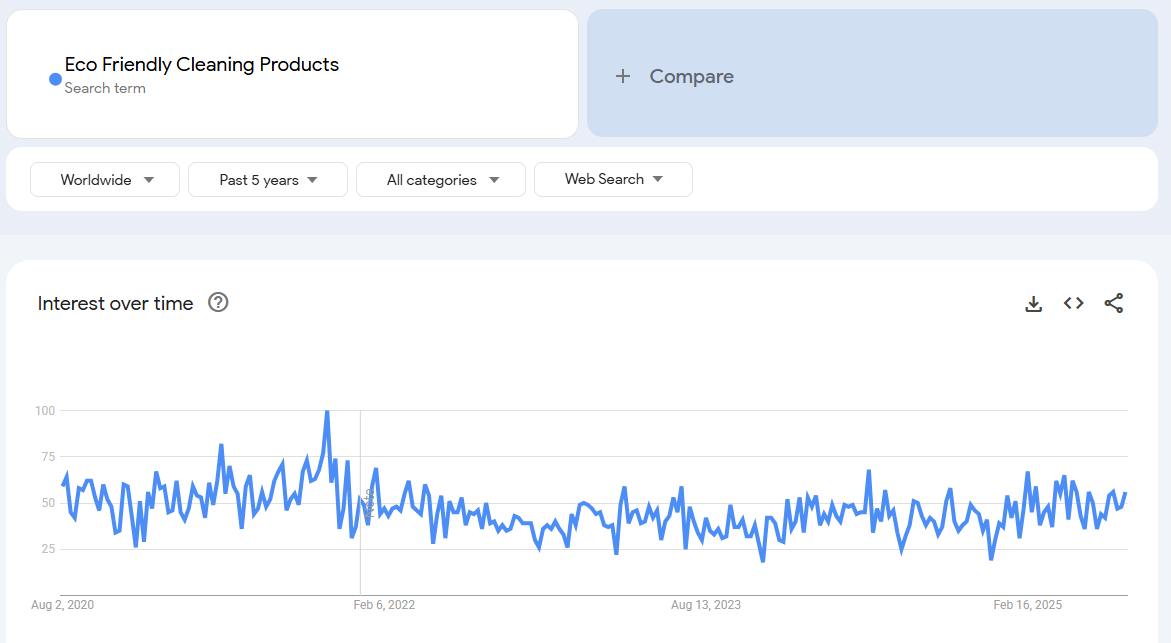The width and height of the screenshot is (1171, 643).
Task: Edit the Eco Friendly Cleaning Products term
Action: pos(202,65)
